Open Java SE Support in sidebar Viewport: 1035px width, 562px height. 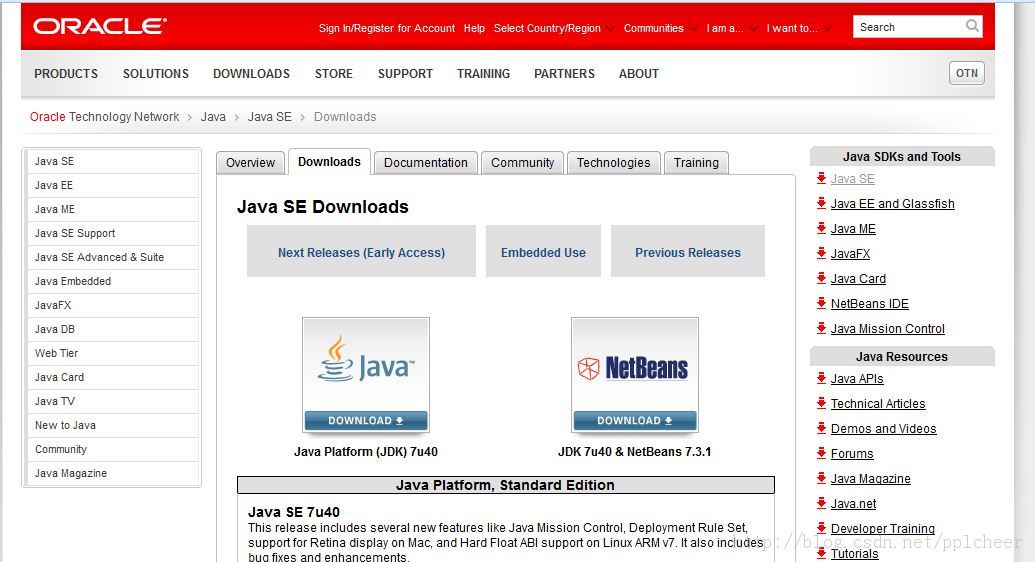[x=112, y=233]
